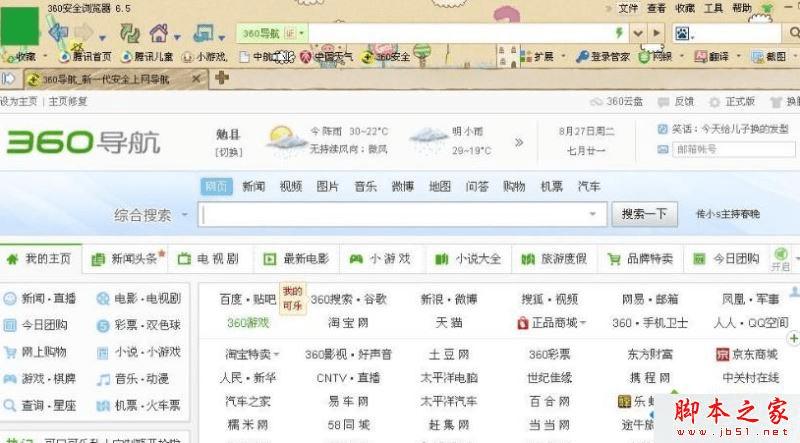
Task: Click 主页修复 link
Action: click(x=68, y=102)
